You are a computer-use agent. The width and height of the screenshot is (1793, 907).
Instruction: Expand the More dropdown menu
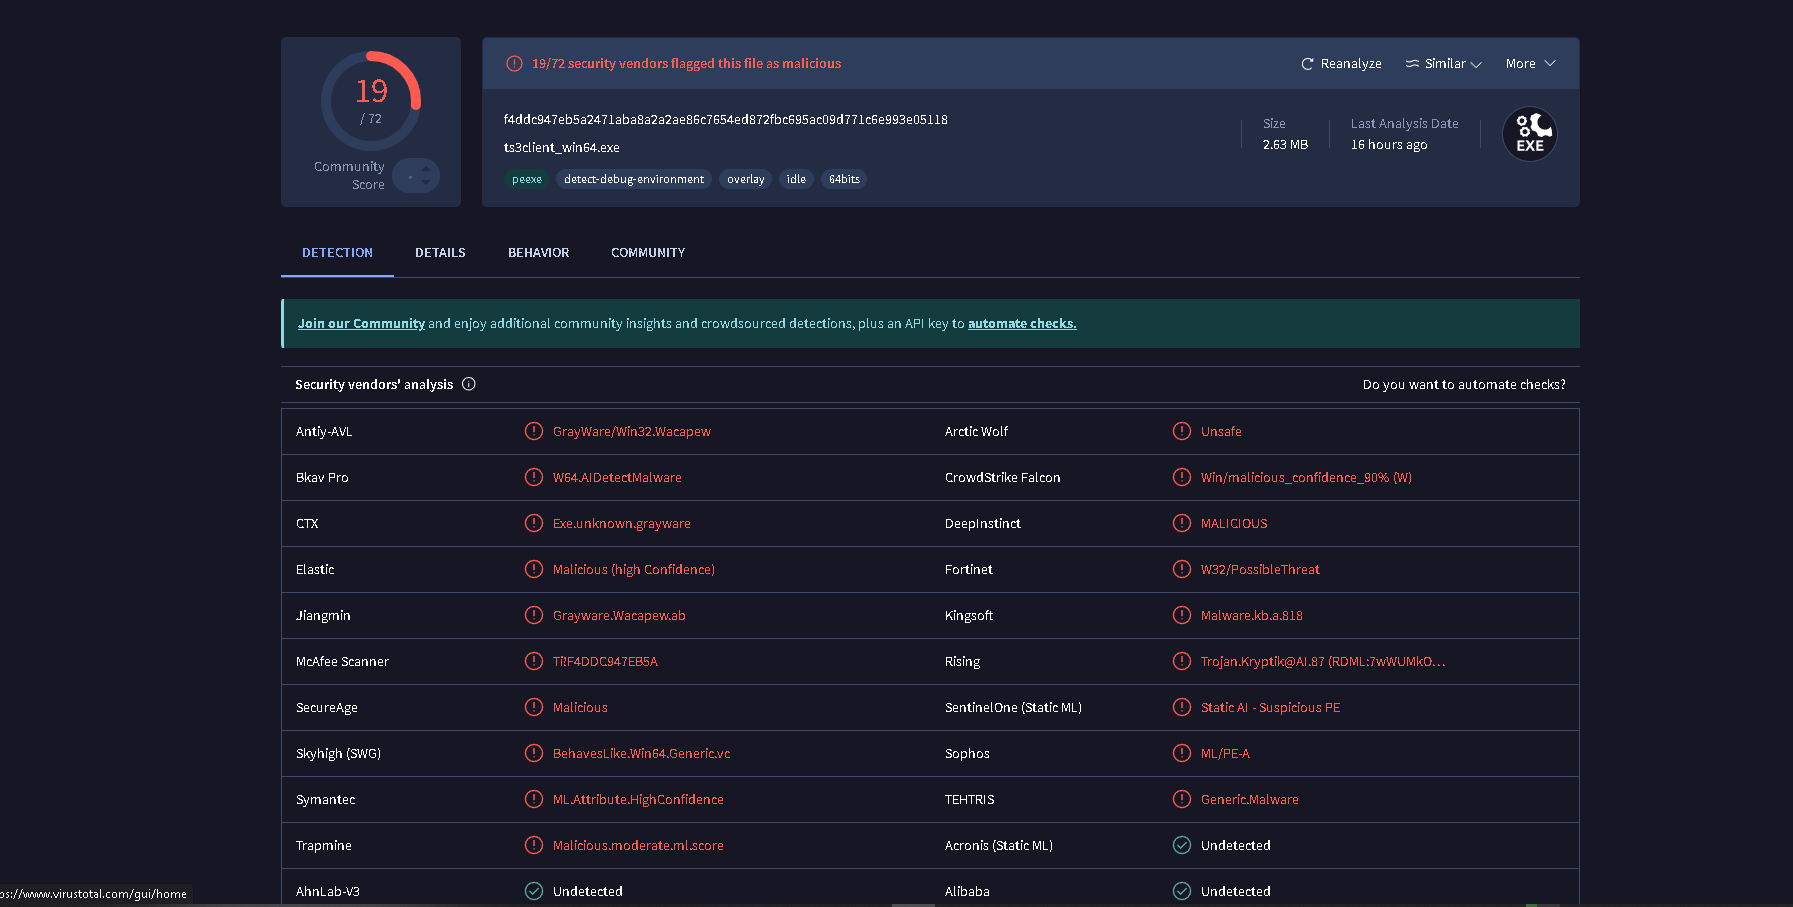pos(1531,64)
